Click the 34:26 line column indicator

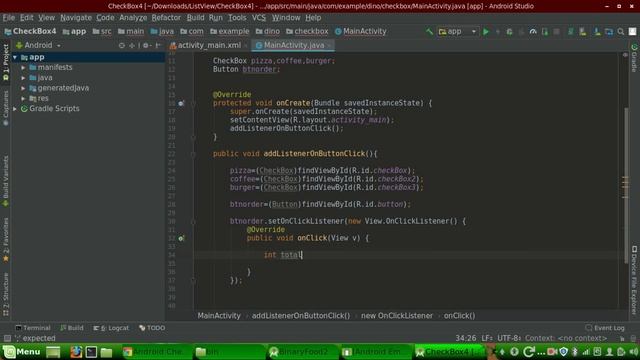click(x=466, y=338)
